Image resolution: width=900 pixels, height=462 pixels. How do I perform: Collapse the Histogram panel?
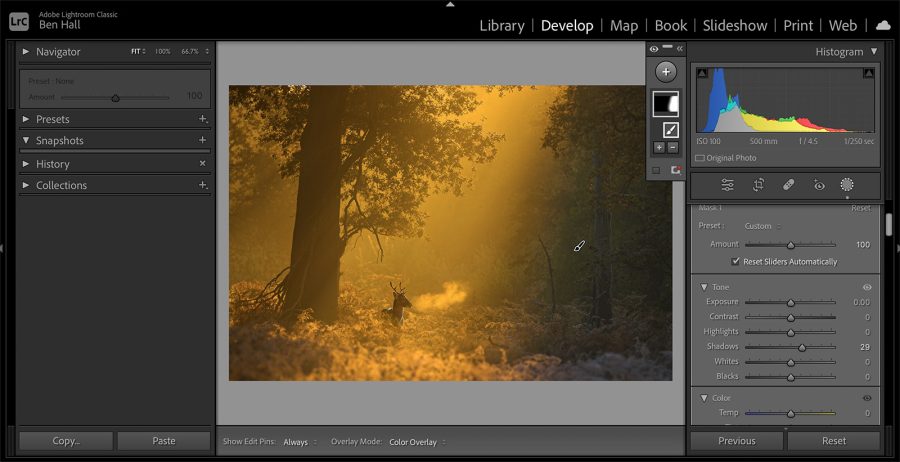pos(874,52)
